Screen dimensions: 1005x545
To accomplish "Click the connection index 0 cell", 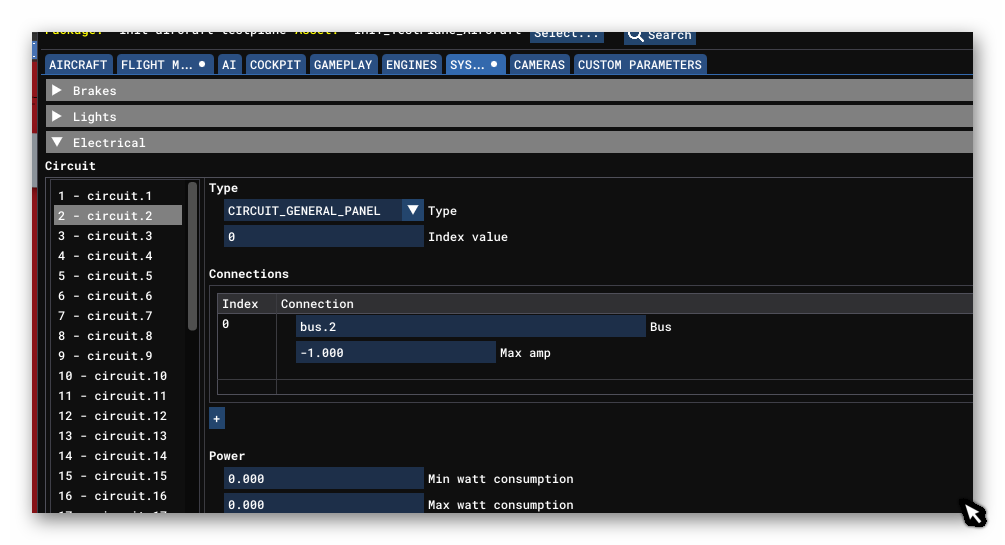I will pos(247,346).
